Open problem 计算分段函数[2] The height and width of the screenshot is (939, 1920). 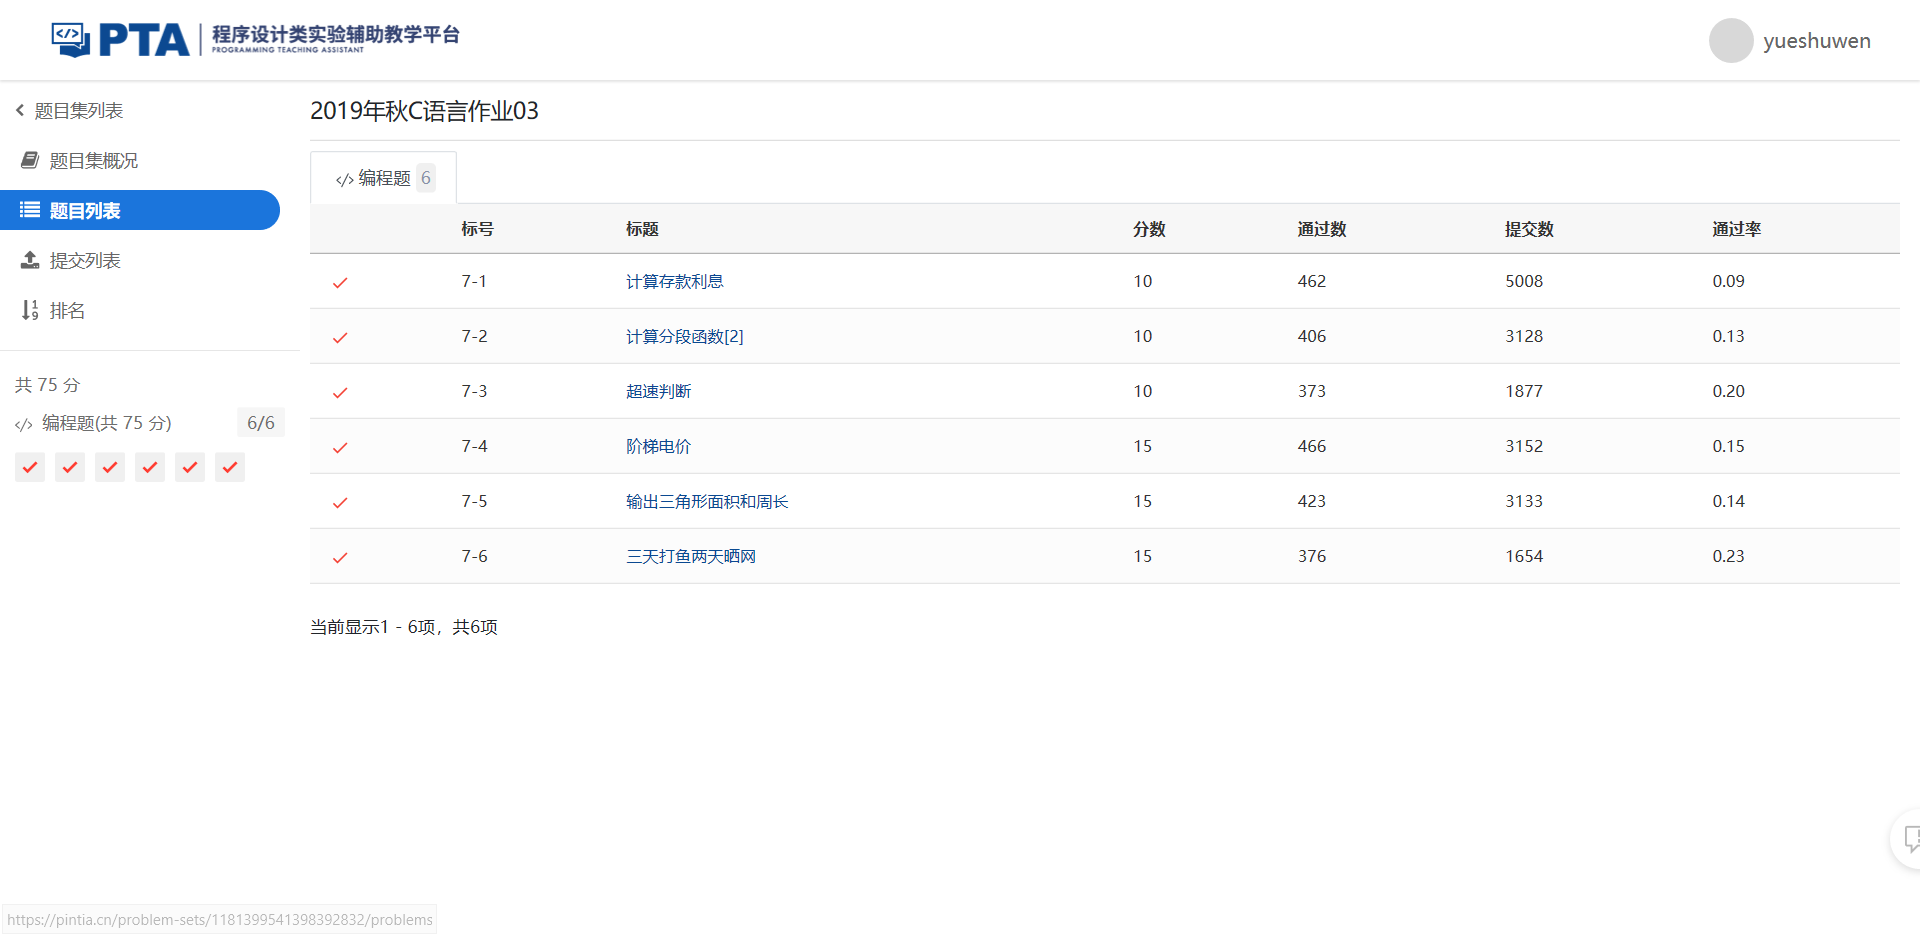(x=685, y=336)
